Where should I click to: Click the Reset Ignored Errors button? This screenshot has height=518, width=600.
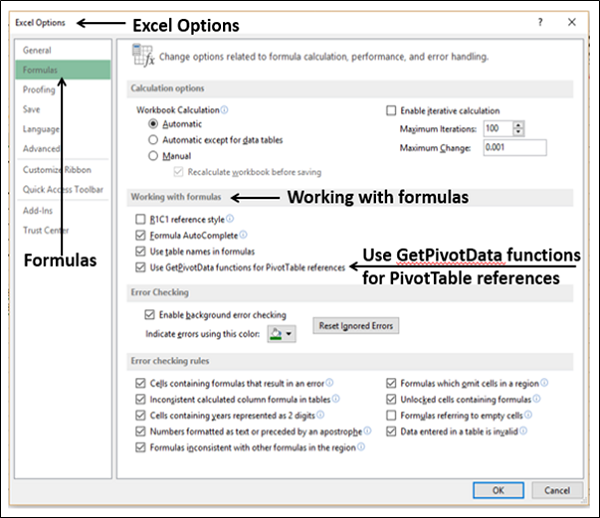(356, 326)
